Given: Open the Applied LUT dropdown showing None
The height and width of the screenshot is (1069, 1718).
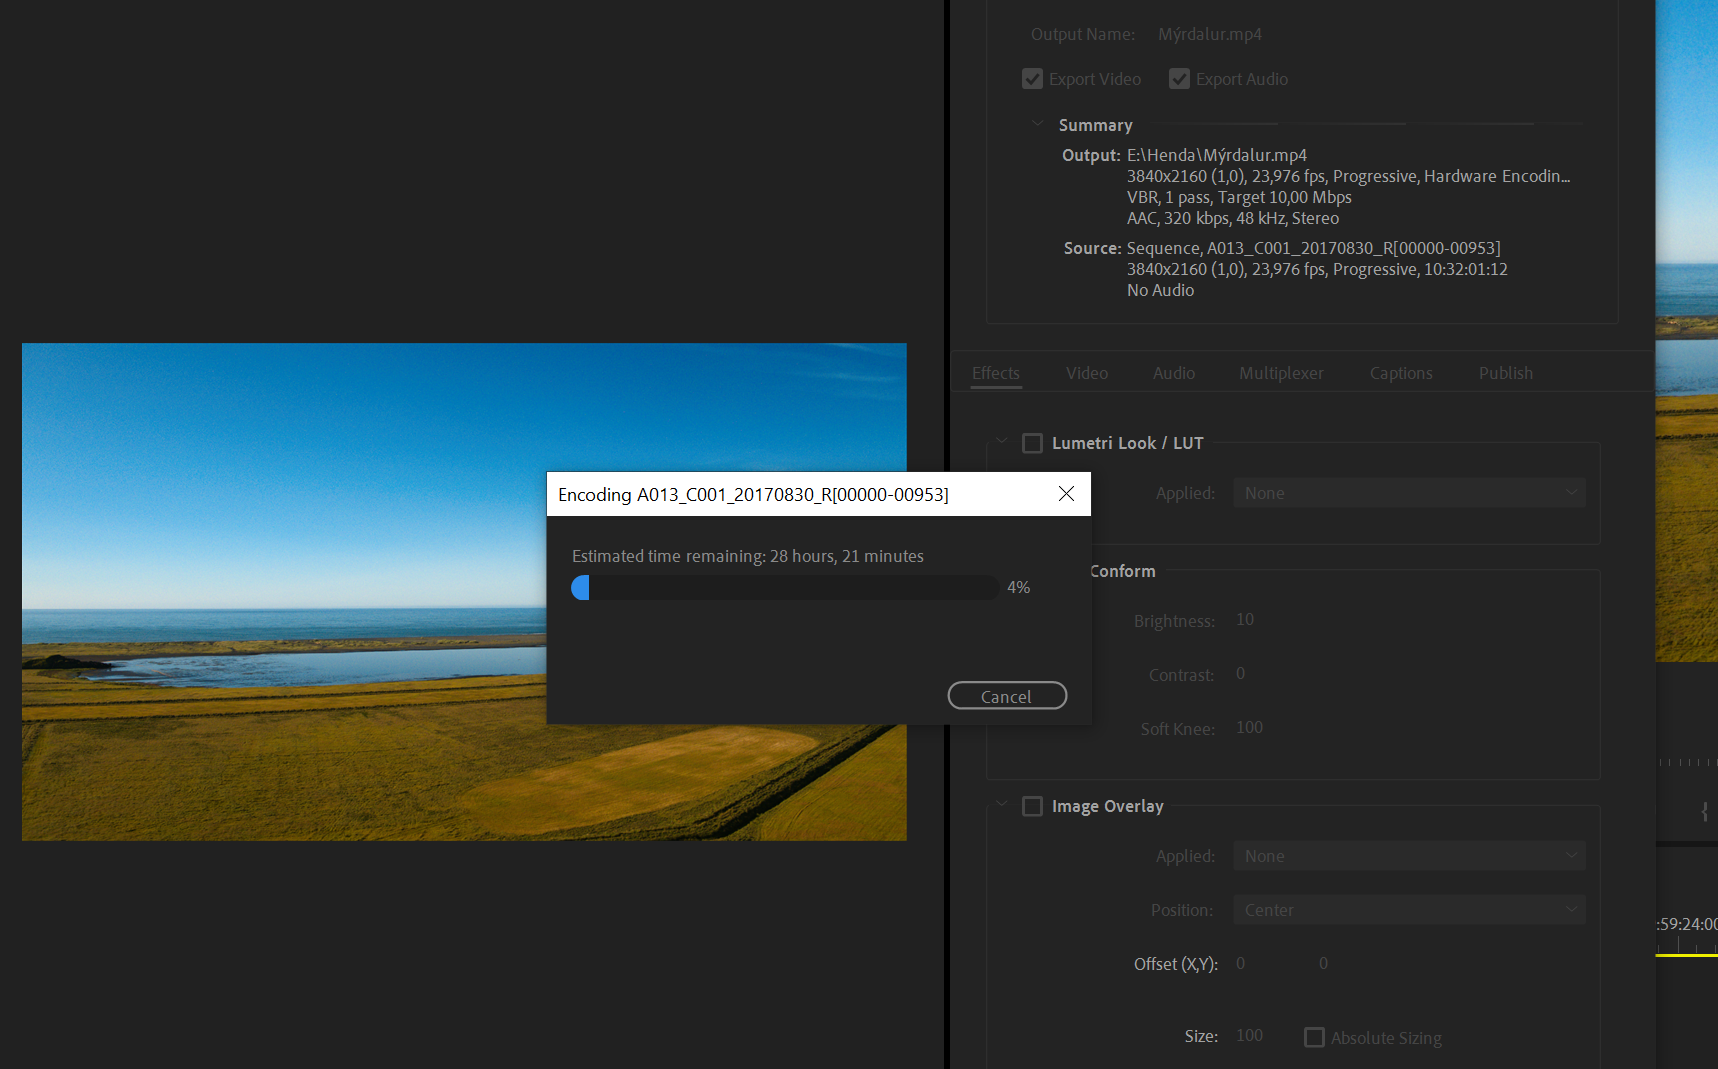Looking at the screenshot, I should pos(1408,492).
